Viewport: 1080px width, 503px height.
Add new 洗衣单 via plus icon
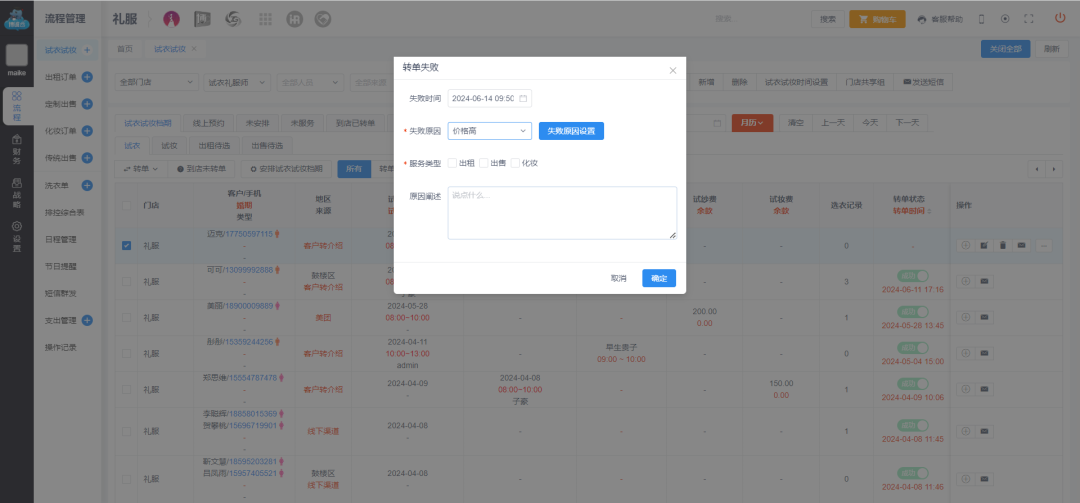(87, 185)
